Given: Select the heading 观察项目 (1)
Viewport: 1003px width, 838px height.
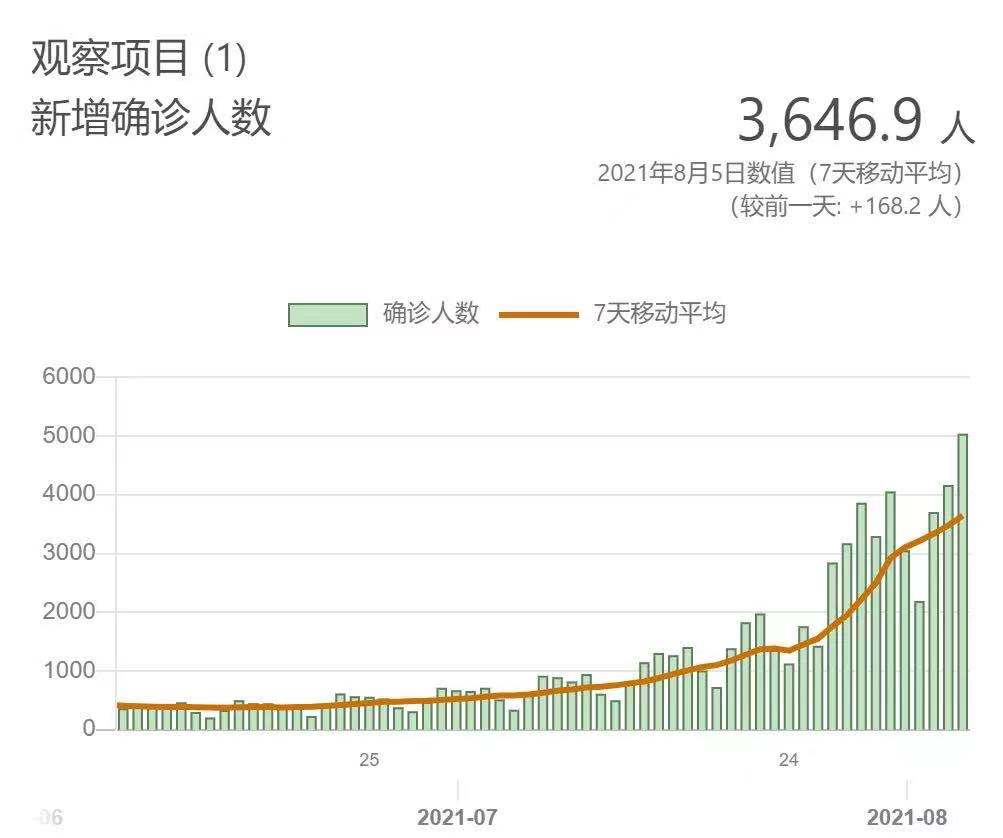Looking at the screenshot, I should (x=139, y=58).
